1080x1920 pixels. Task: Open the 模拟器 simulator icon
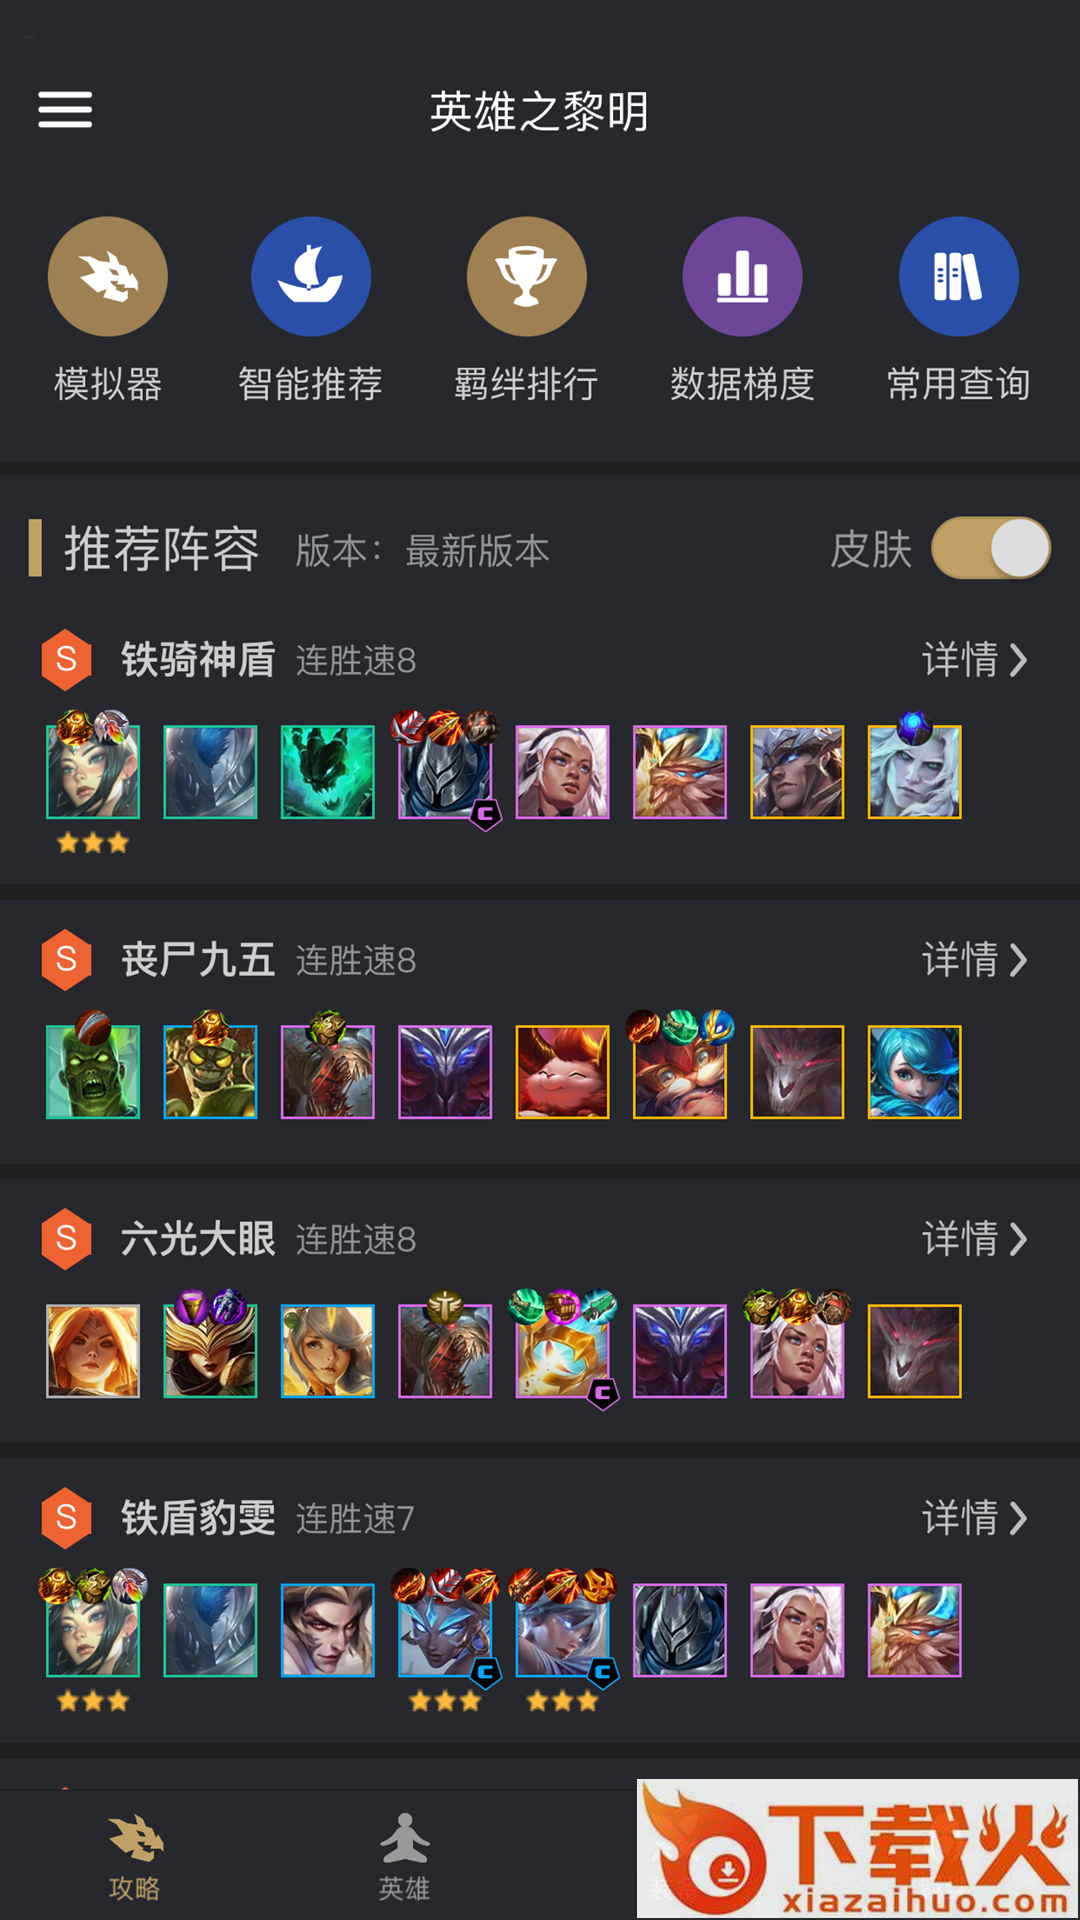click(108, 277)
